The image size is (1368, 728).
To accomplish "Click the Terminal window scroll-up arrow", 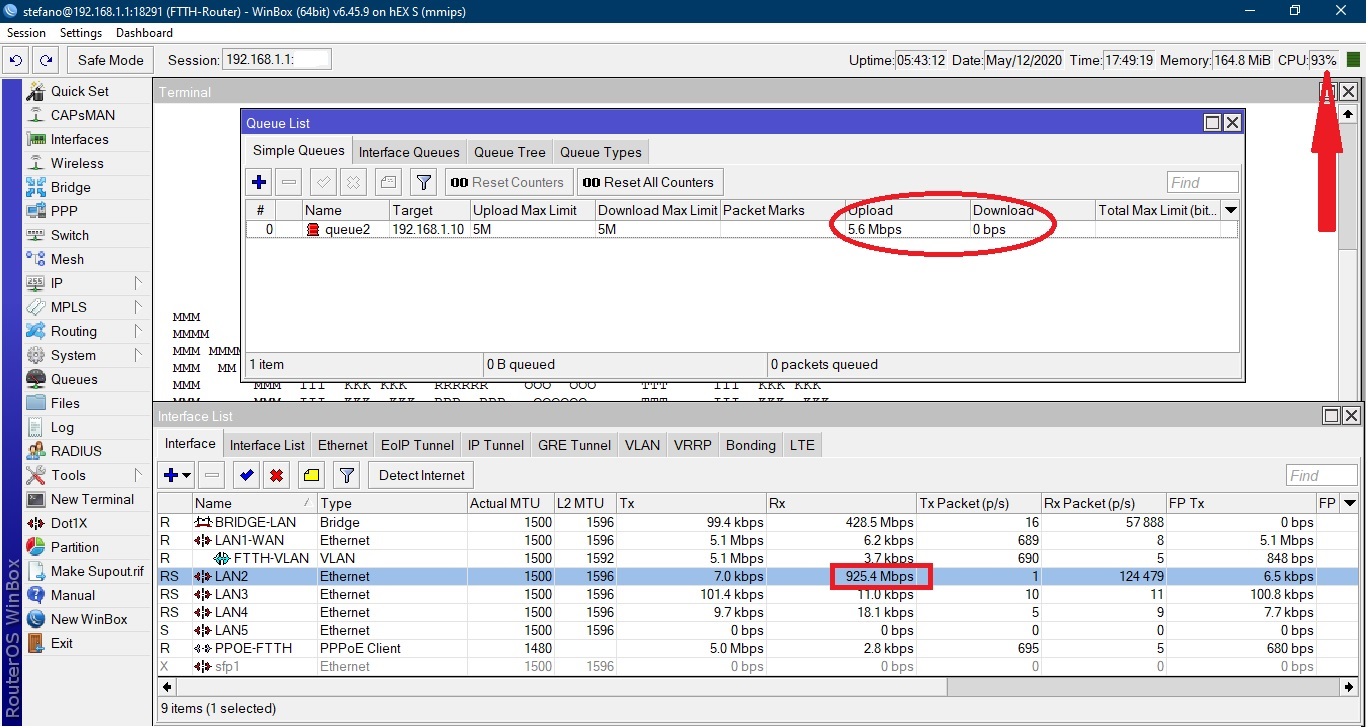I will (x=1348, y=115).
